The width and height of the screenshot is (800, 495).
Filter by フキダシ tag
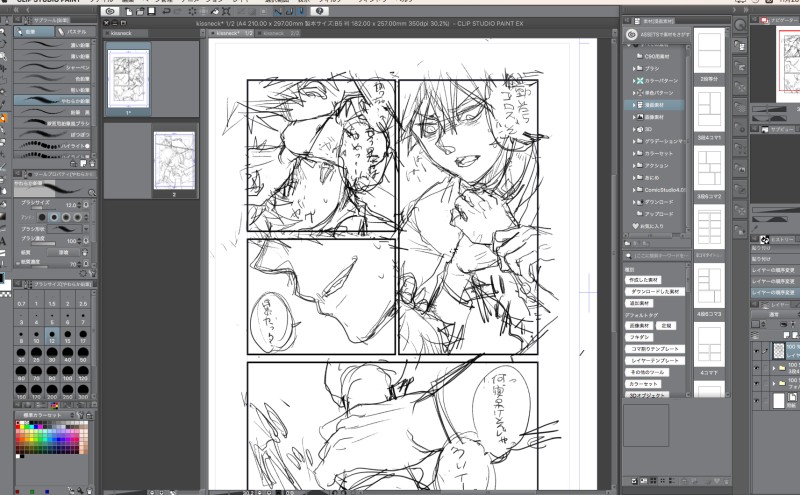639,337
